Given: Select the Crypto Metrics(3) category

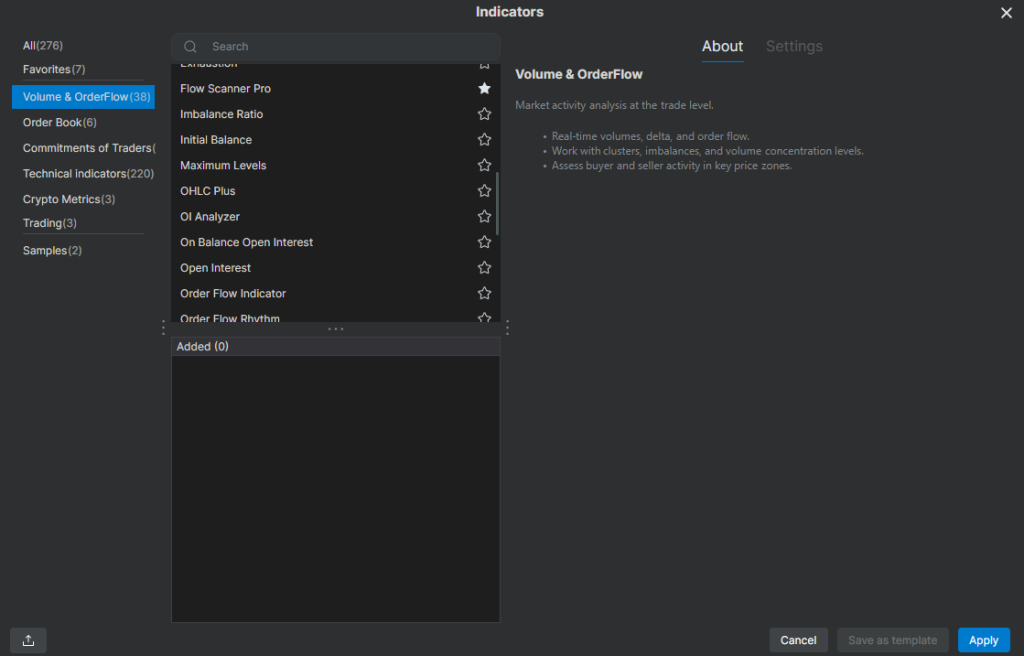Looking at the screenshot, I should coord(69,199).
